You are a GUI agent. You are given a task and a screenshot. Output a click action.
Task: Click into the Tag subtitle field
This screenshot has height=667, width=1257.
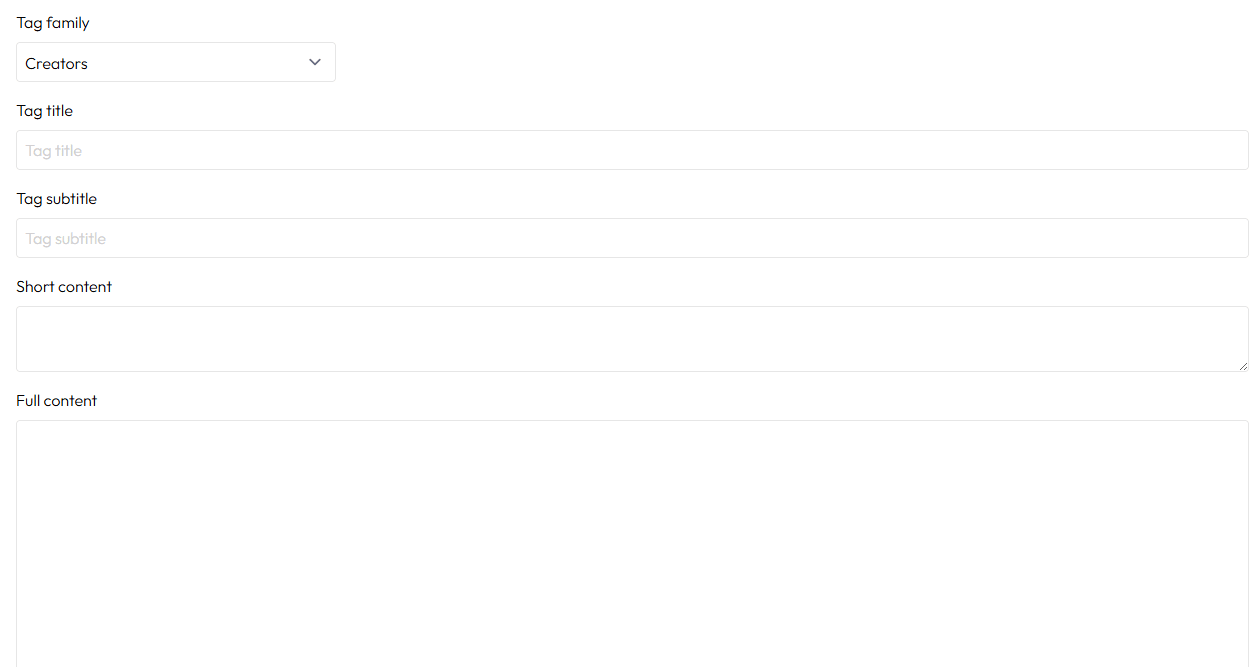click(632, 238)
